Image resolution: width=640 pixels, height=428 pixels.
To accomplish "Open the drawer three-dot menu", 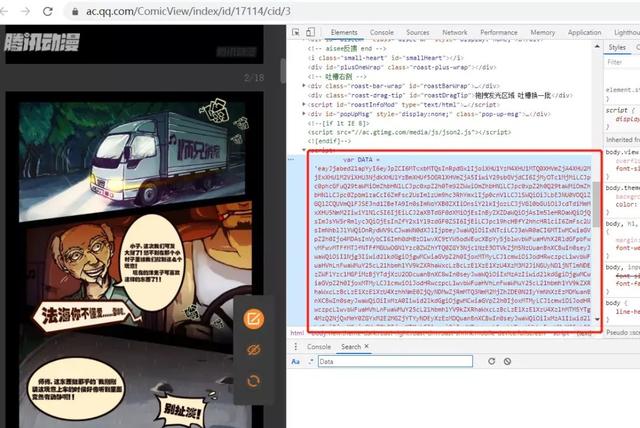I will click(x=296, y=347).
